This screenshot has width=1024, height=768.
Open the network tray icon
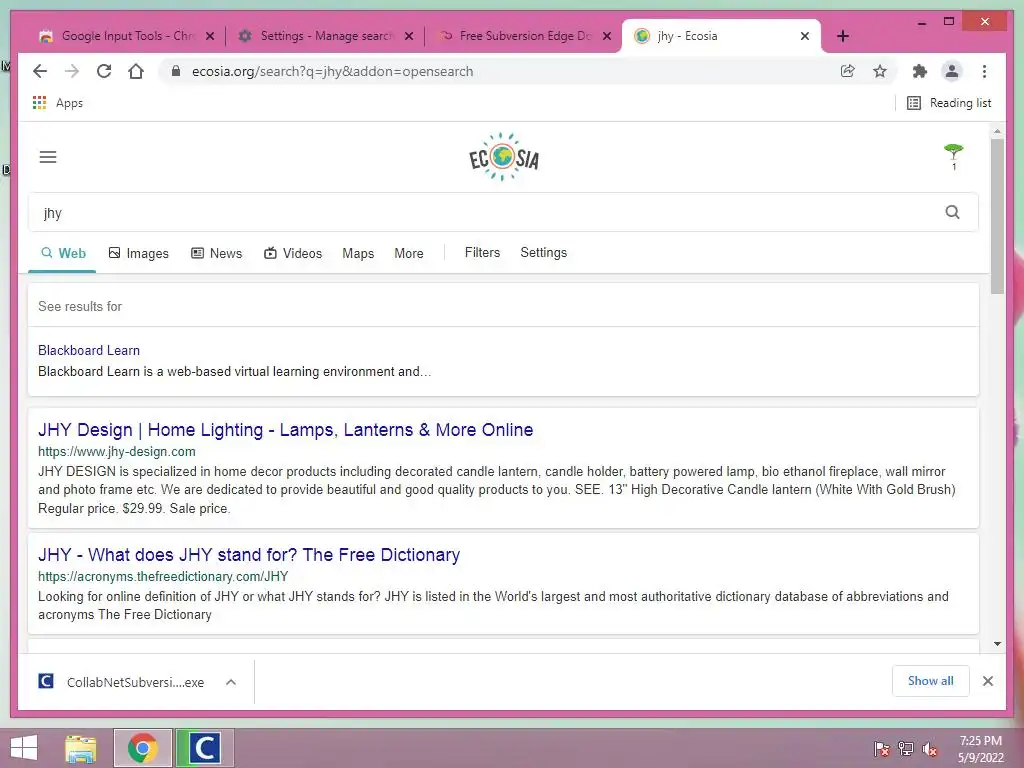tap(906, 749)
